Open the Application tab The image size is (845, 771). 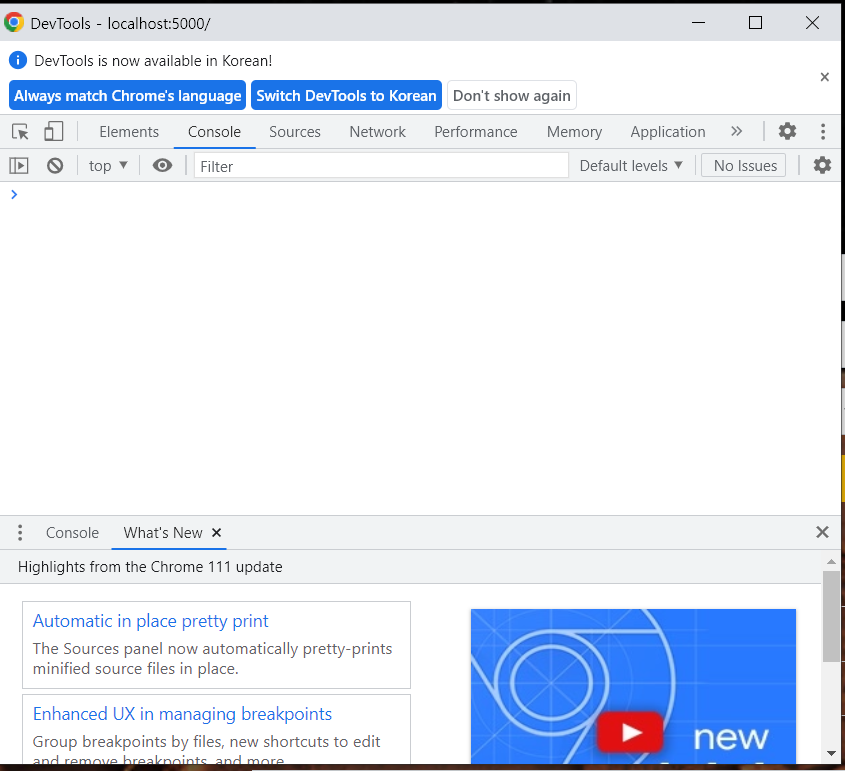click(668, 132)
